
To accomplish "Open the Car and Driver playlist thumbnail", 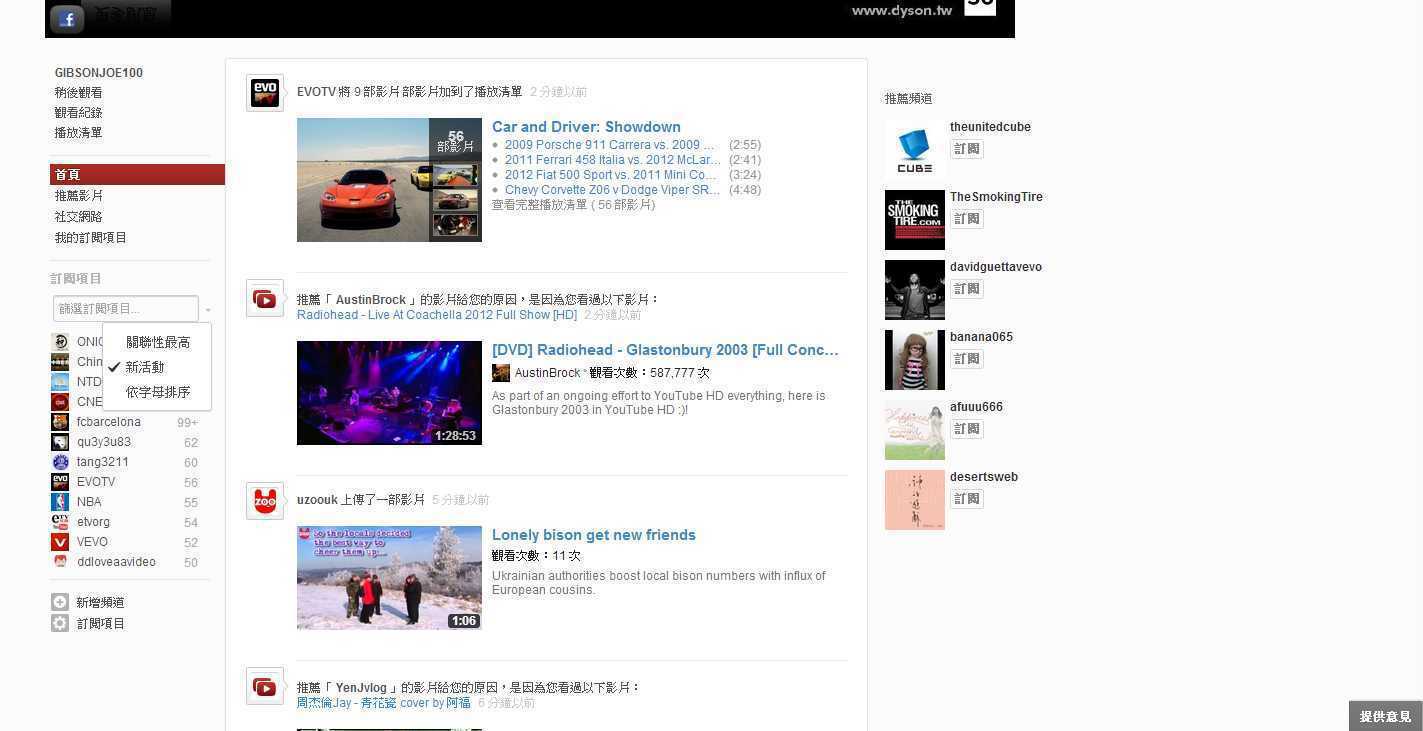I will 389,180.
